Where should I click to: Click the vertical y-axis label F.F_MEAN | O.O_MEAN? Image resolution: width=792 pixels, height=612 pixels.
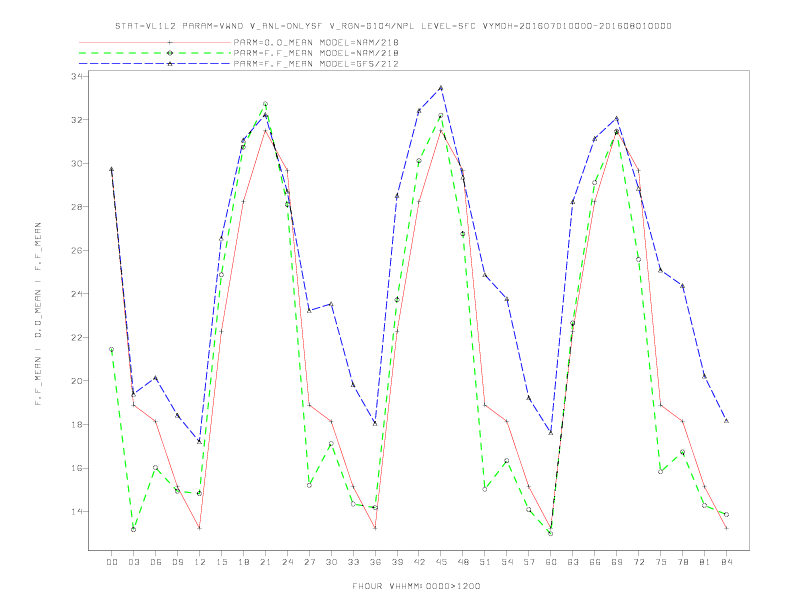tap(38, 314)
